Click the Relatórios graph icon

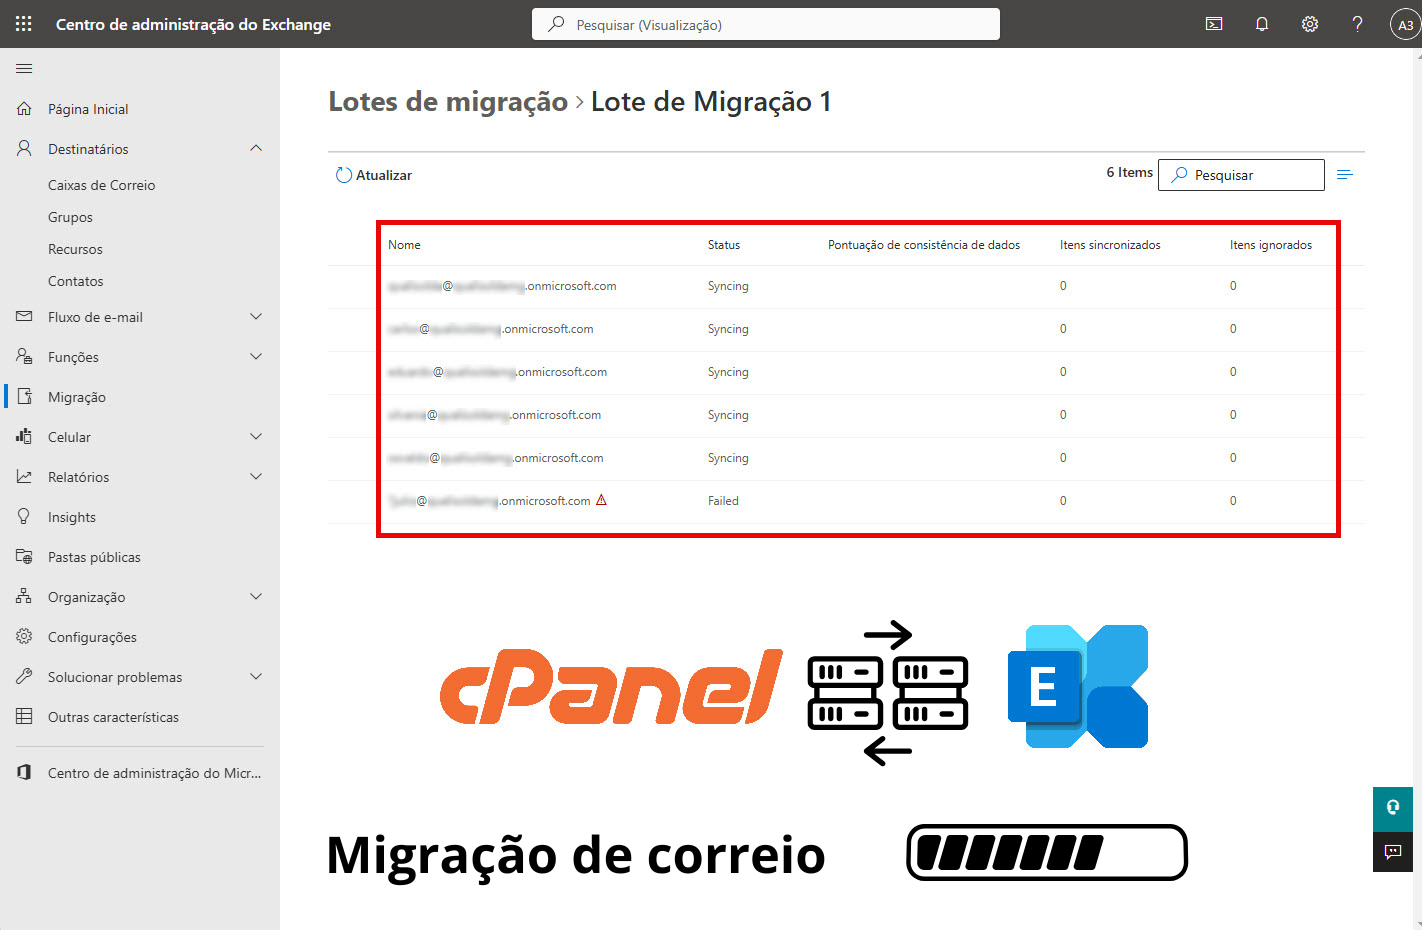[24, 476]
